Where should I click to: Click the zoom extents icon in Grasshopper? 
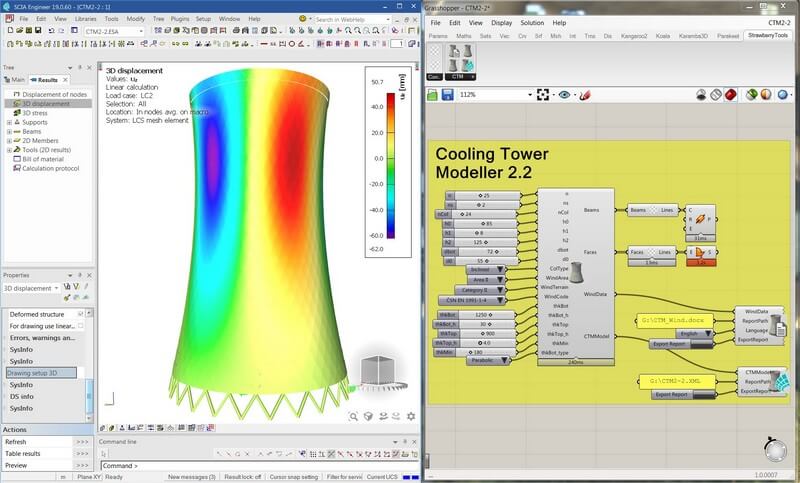543,95
